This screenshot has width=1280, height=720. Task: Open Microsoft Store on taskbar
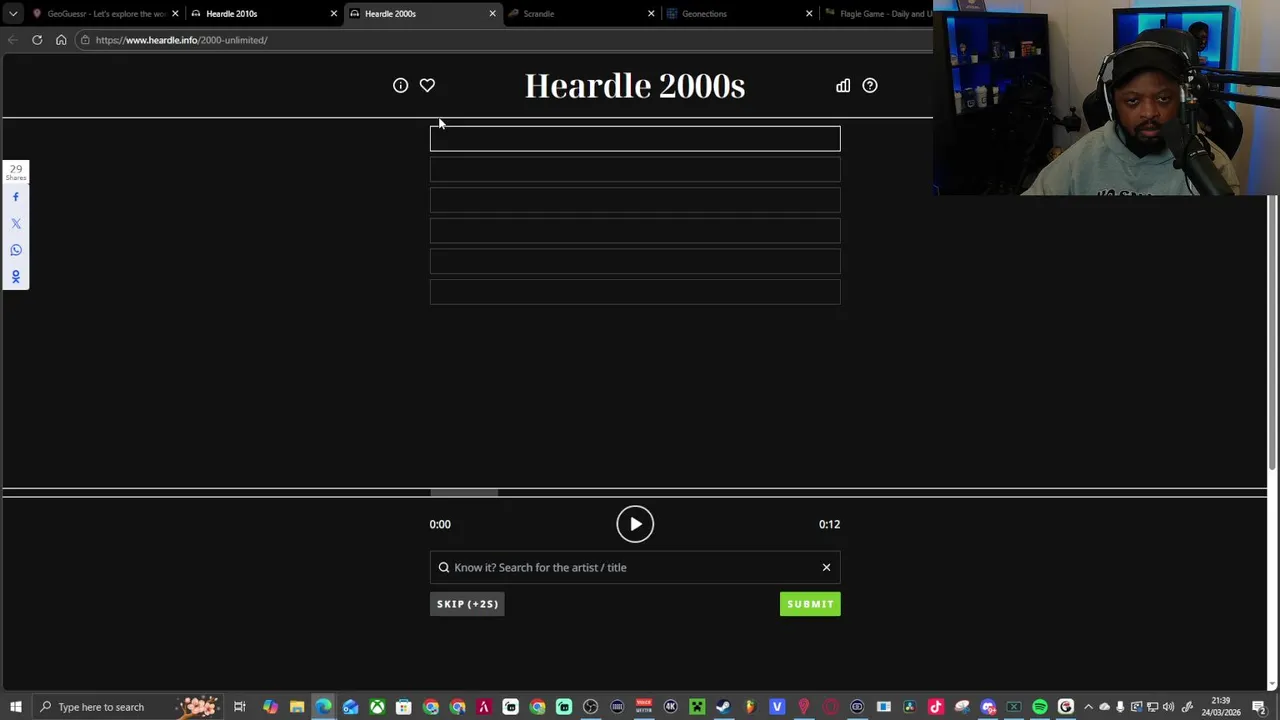(x=403, y=707)
